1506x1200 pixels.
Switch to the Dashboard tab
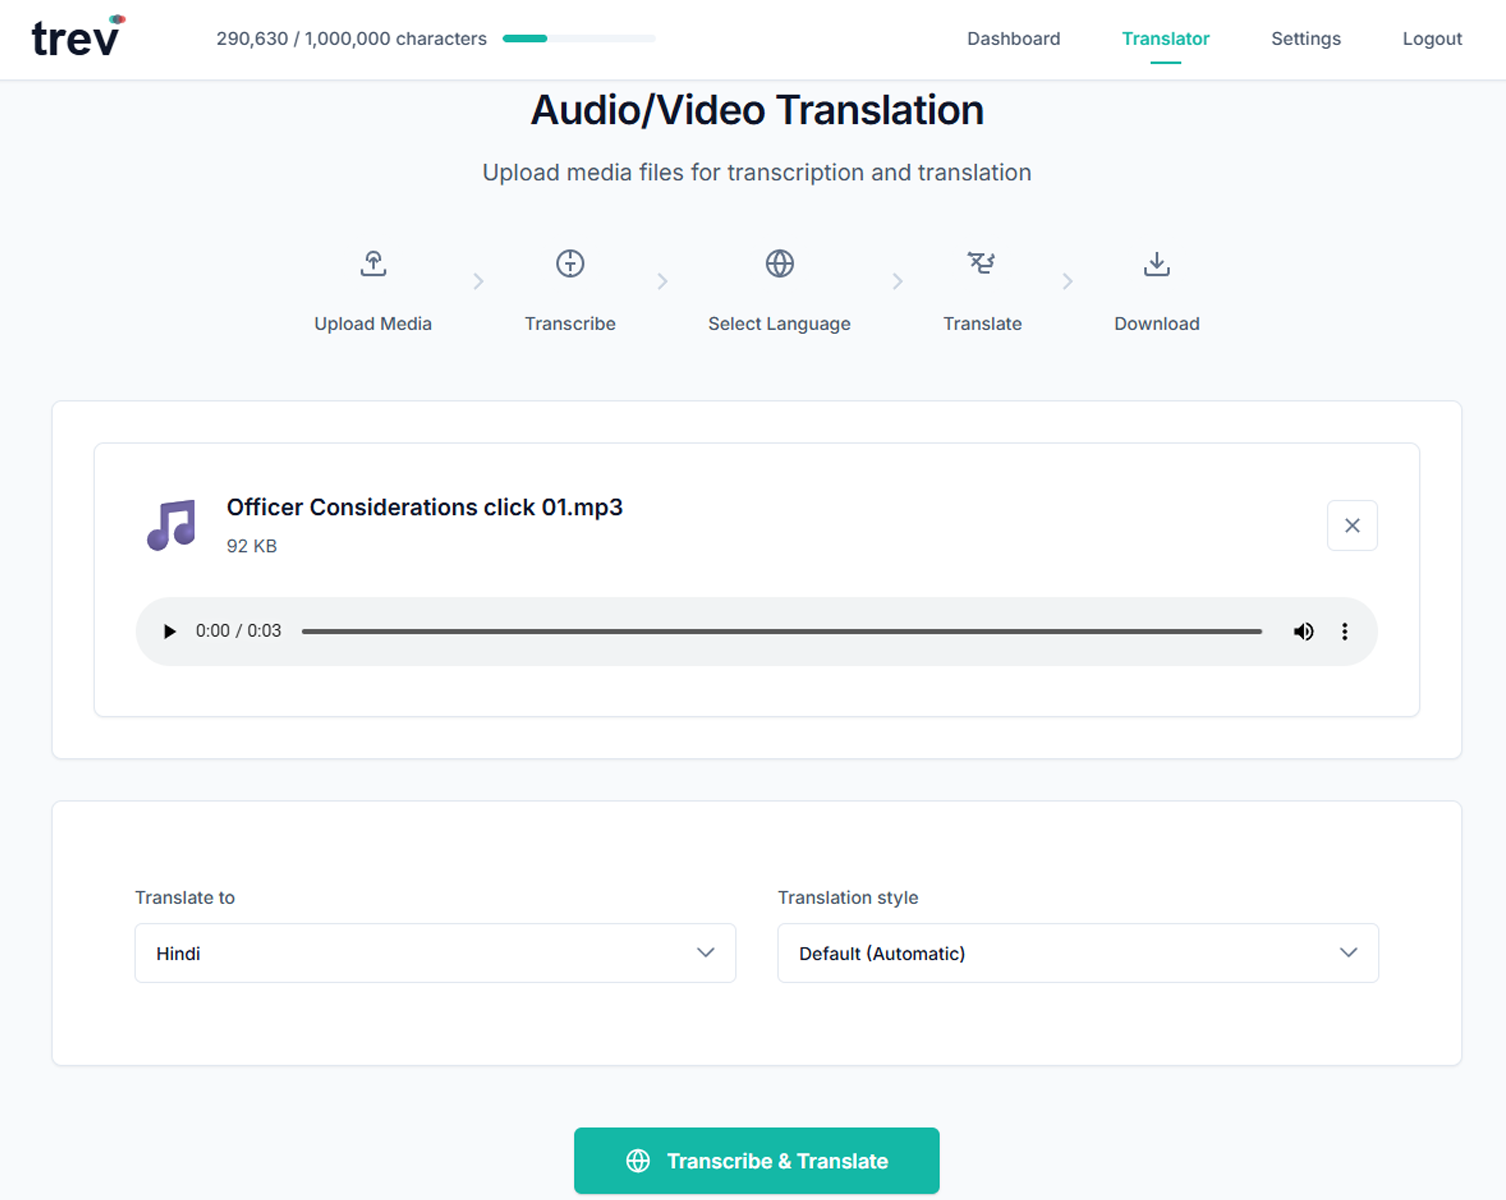pos(1013,38)
